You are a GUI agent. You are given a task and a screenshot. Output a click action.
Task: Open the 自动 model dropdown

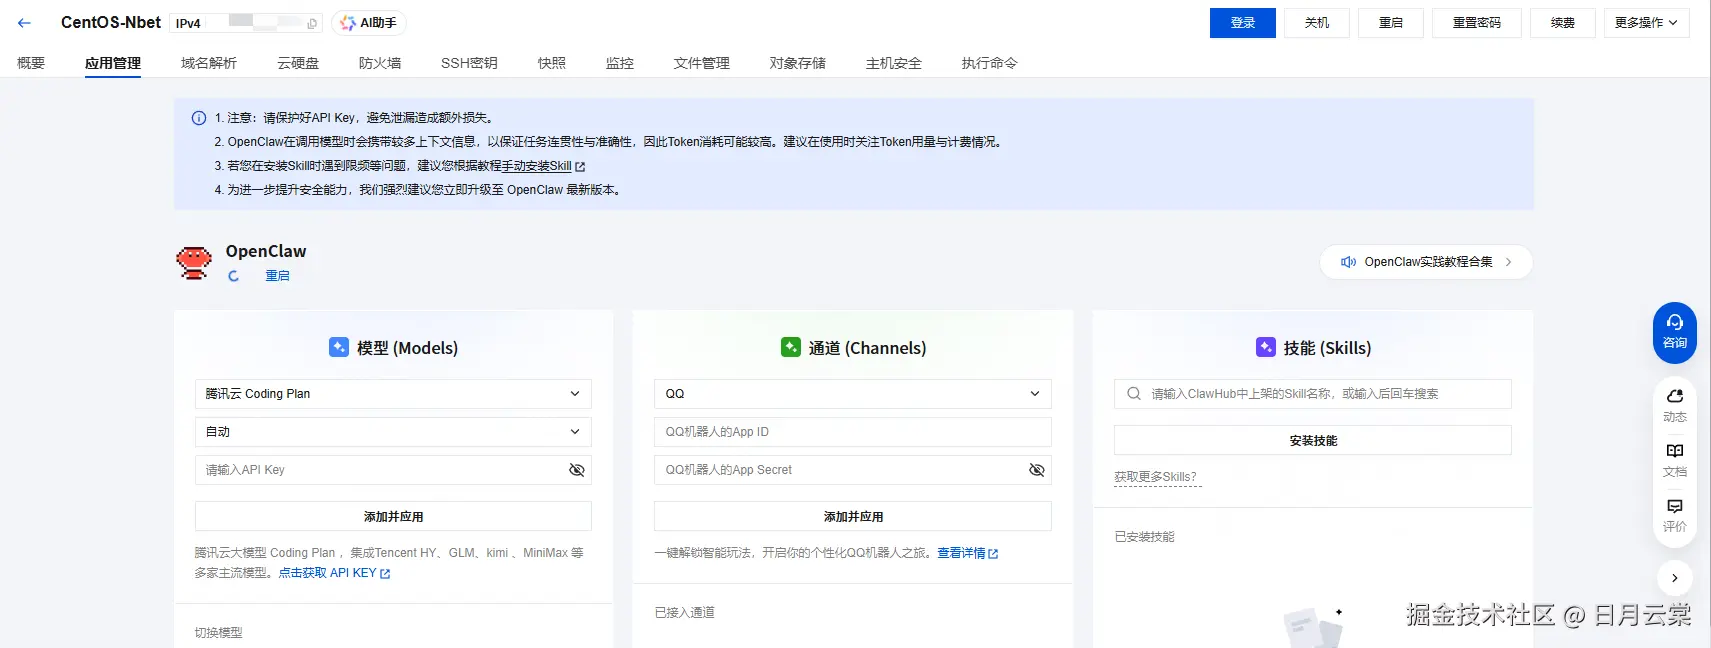(393, 432)
